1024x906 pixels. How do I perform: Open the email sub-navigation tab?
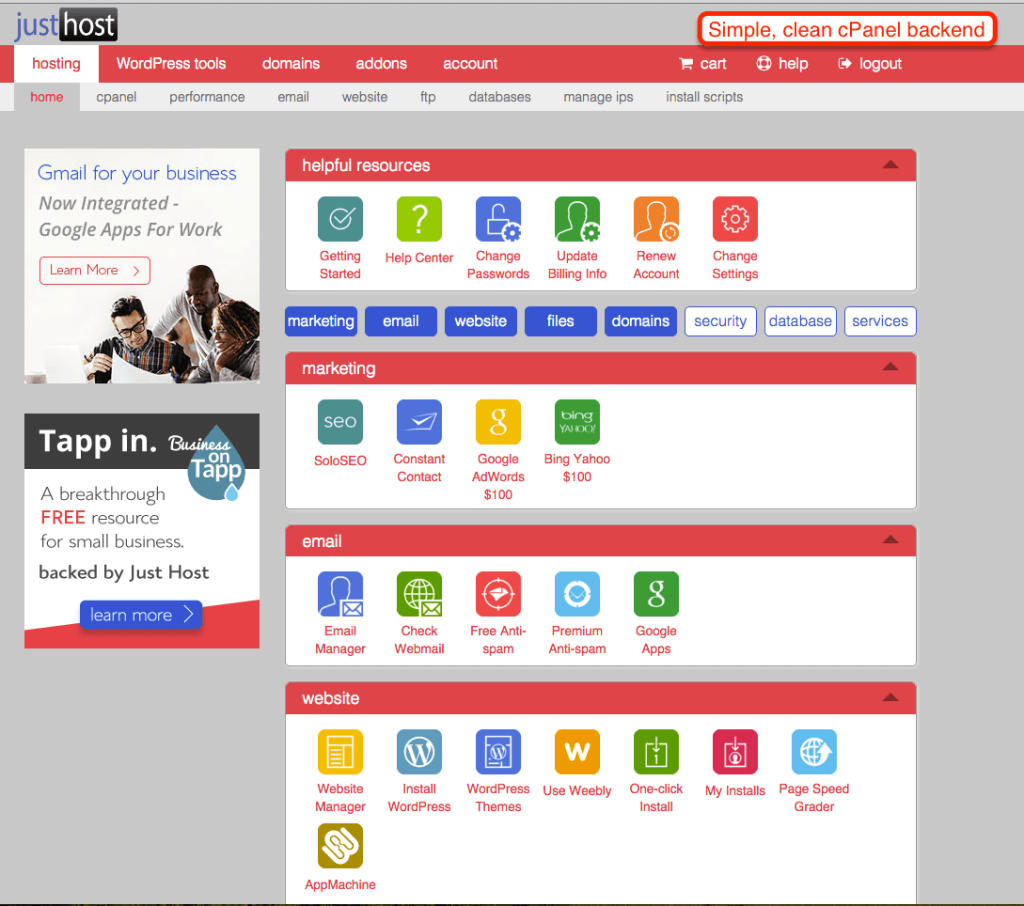point(293,97)
